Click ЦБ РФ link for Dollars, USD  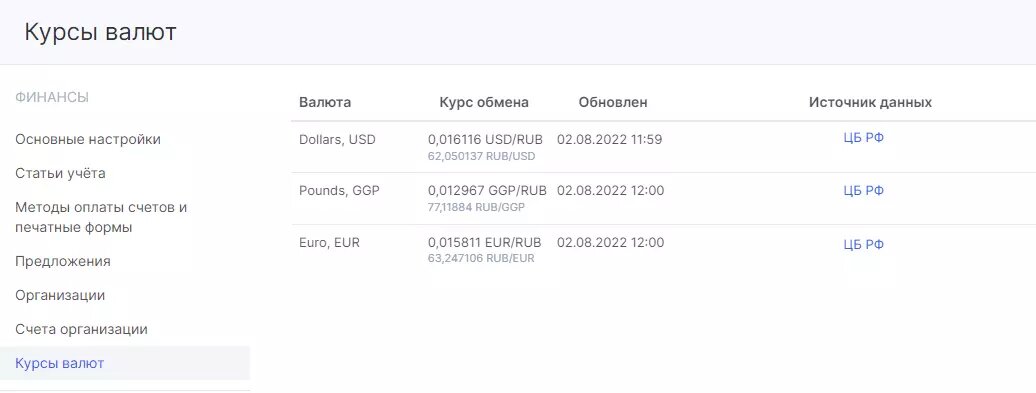(x=864, y=137)
